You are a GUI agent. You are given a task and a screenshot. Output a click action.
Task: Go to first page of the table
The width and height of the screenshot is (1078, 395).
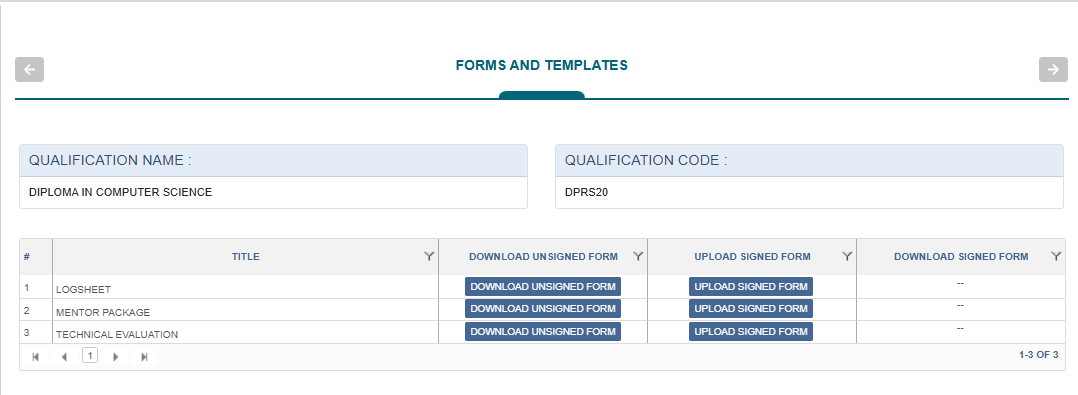pos(36,357)
